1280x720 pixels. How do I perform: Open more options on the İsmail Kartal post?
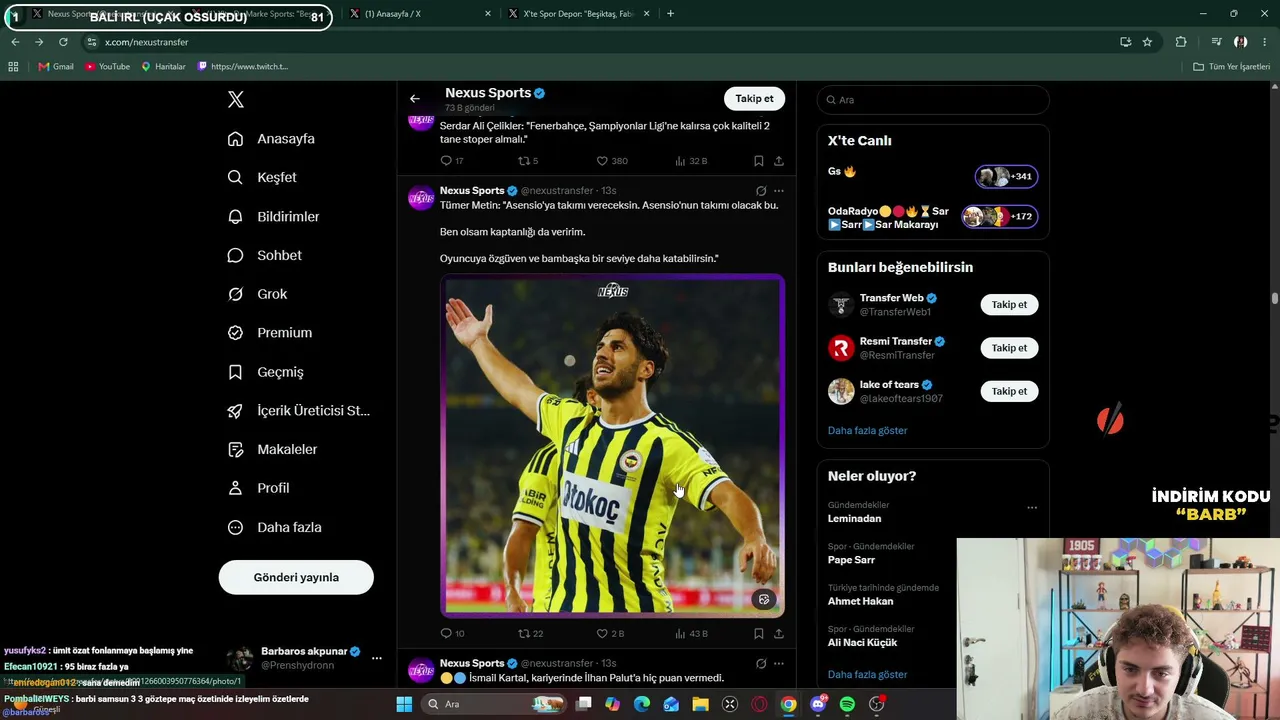[x=779, y=664]
